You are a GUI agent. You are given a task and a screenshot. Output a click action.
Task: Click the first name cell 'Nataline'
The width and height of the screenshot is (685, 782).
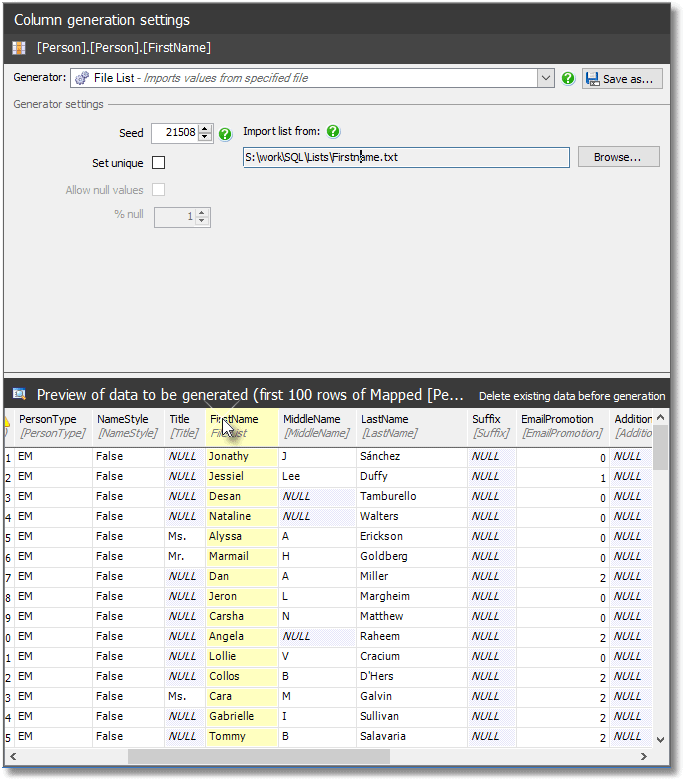(x=242, y=516)
